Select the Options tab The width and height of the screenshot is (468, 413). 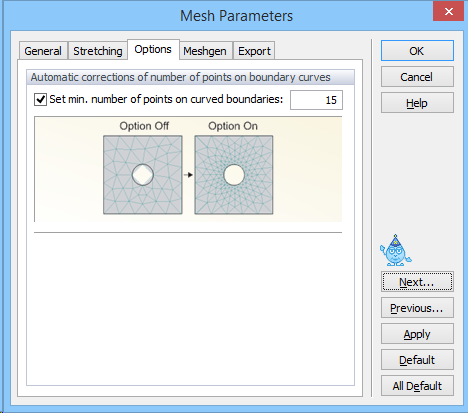pyautogui.click(x=153, y=50)
